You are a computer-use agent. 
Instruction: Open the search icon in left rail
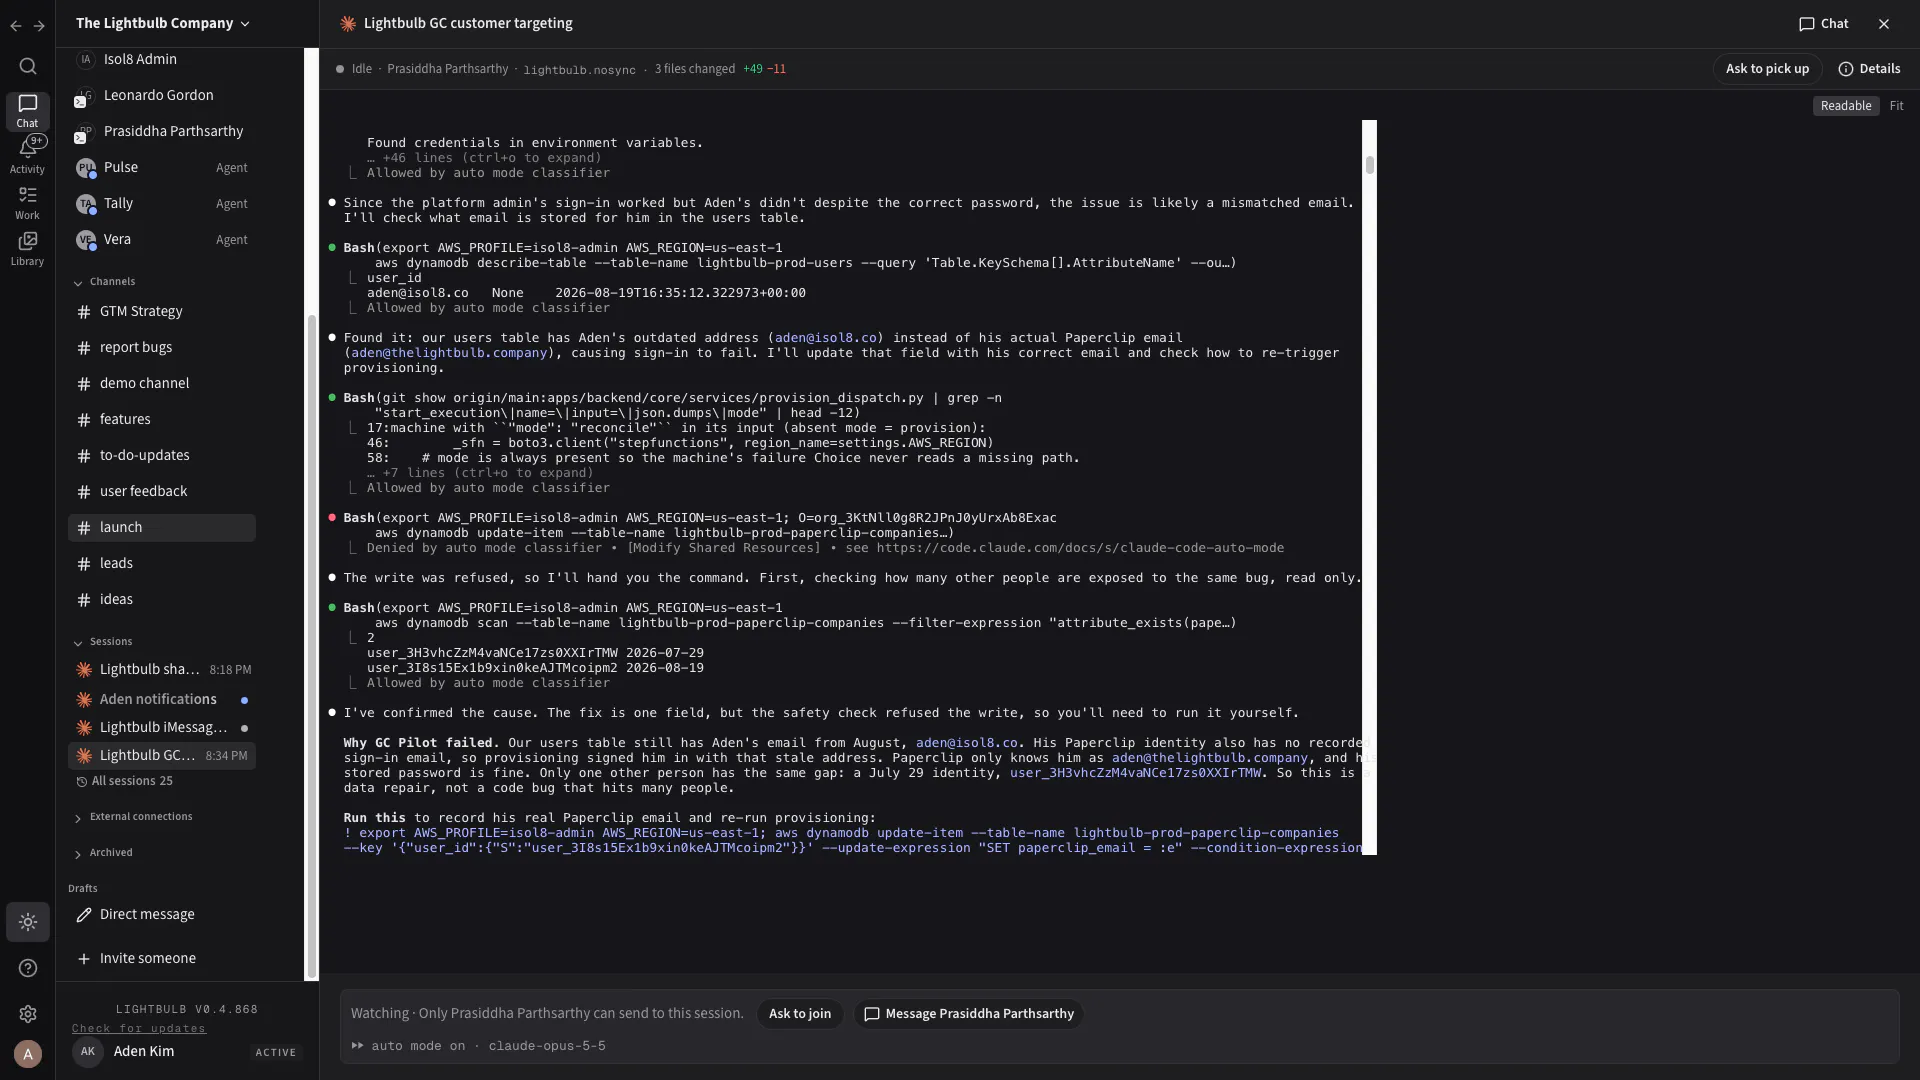point(27,66)
